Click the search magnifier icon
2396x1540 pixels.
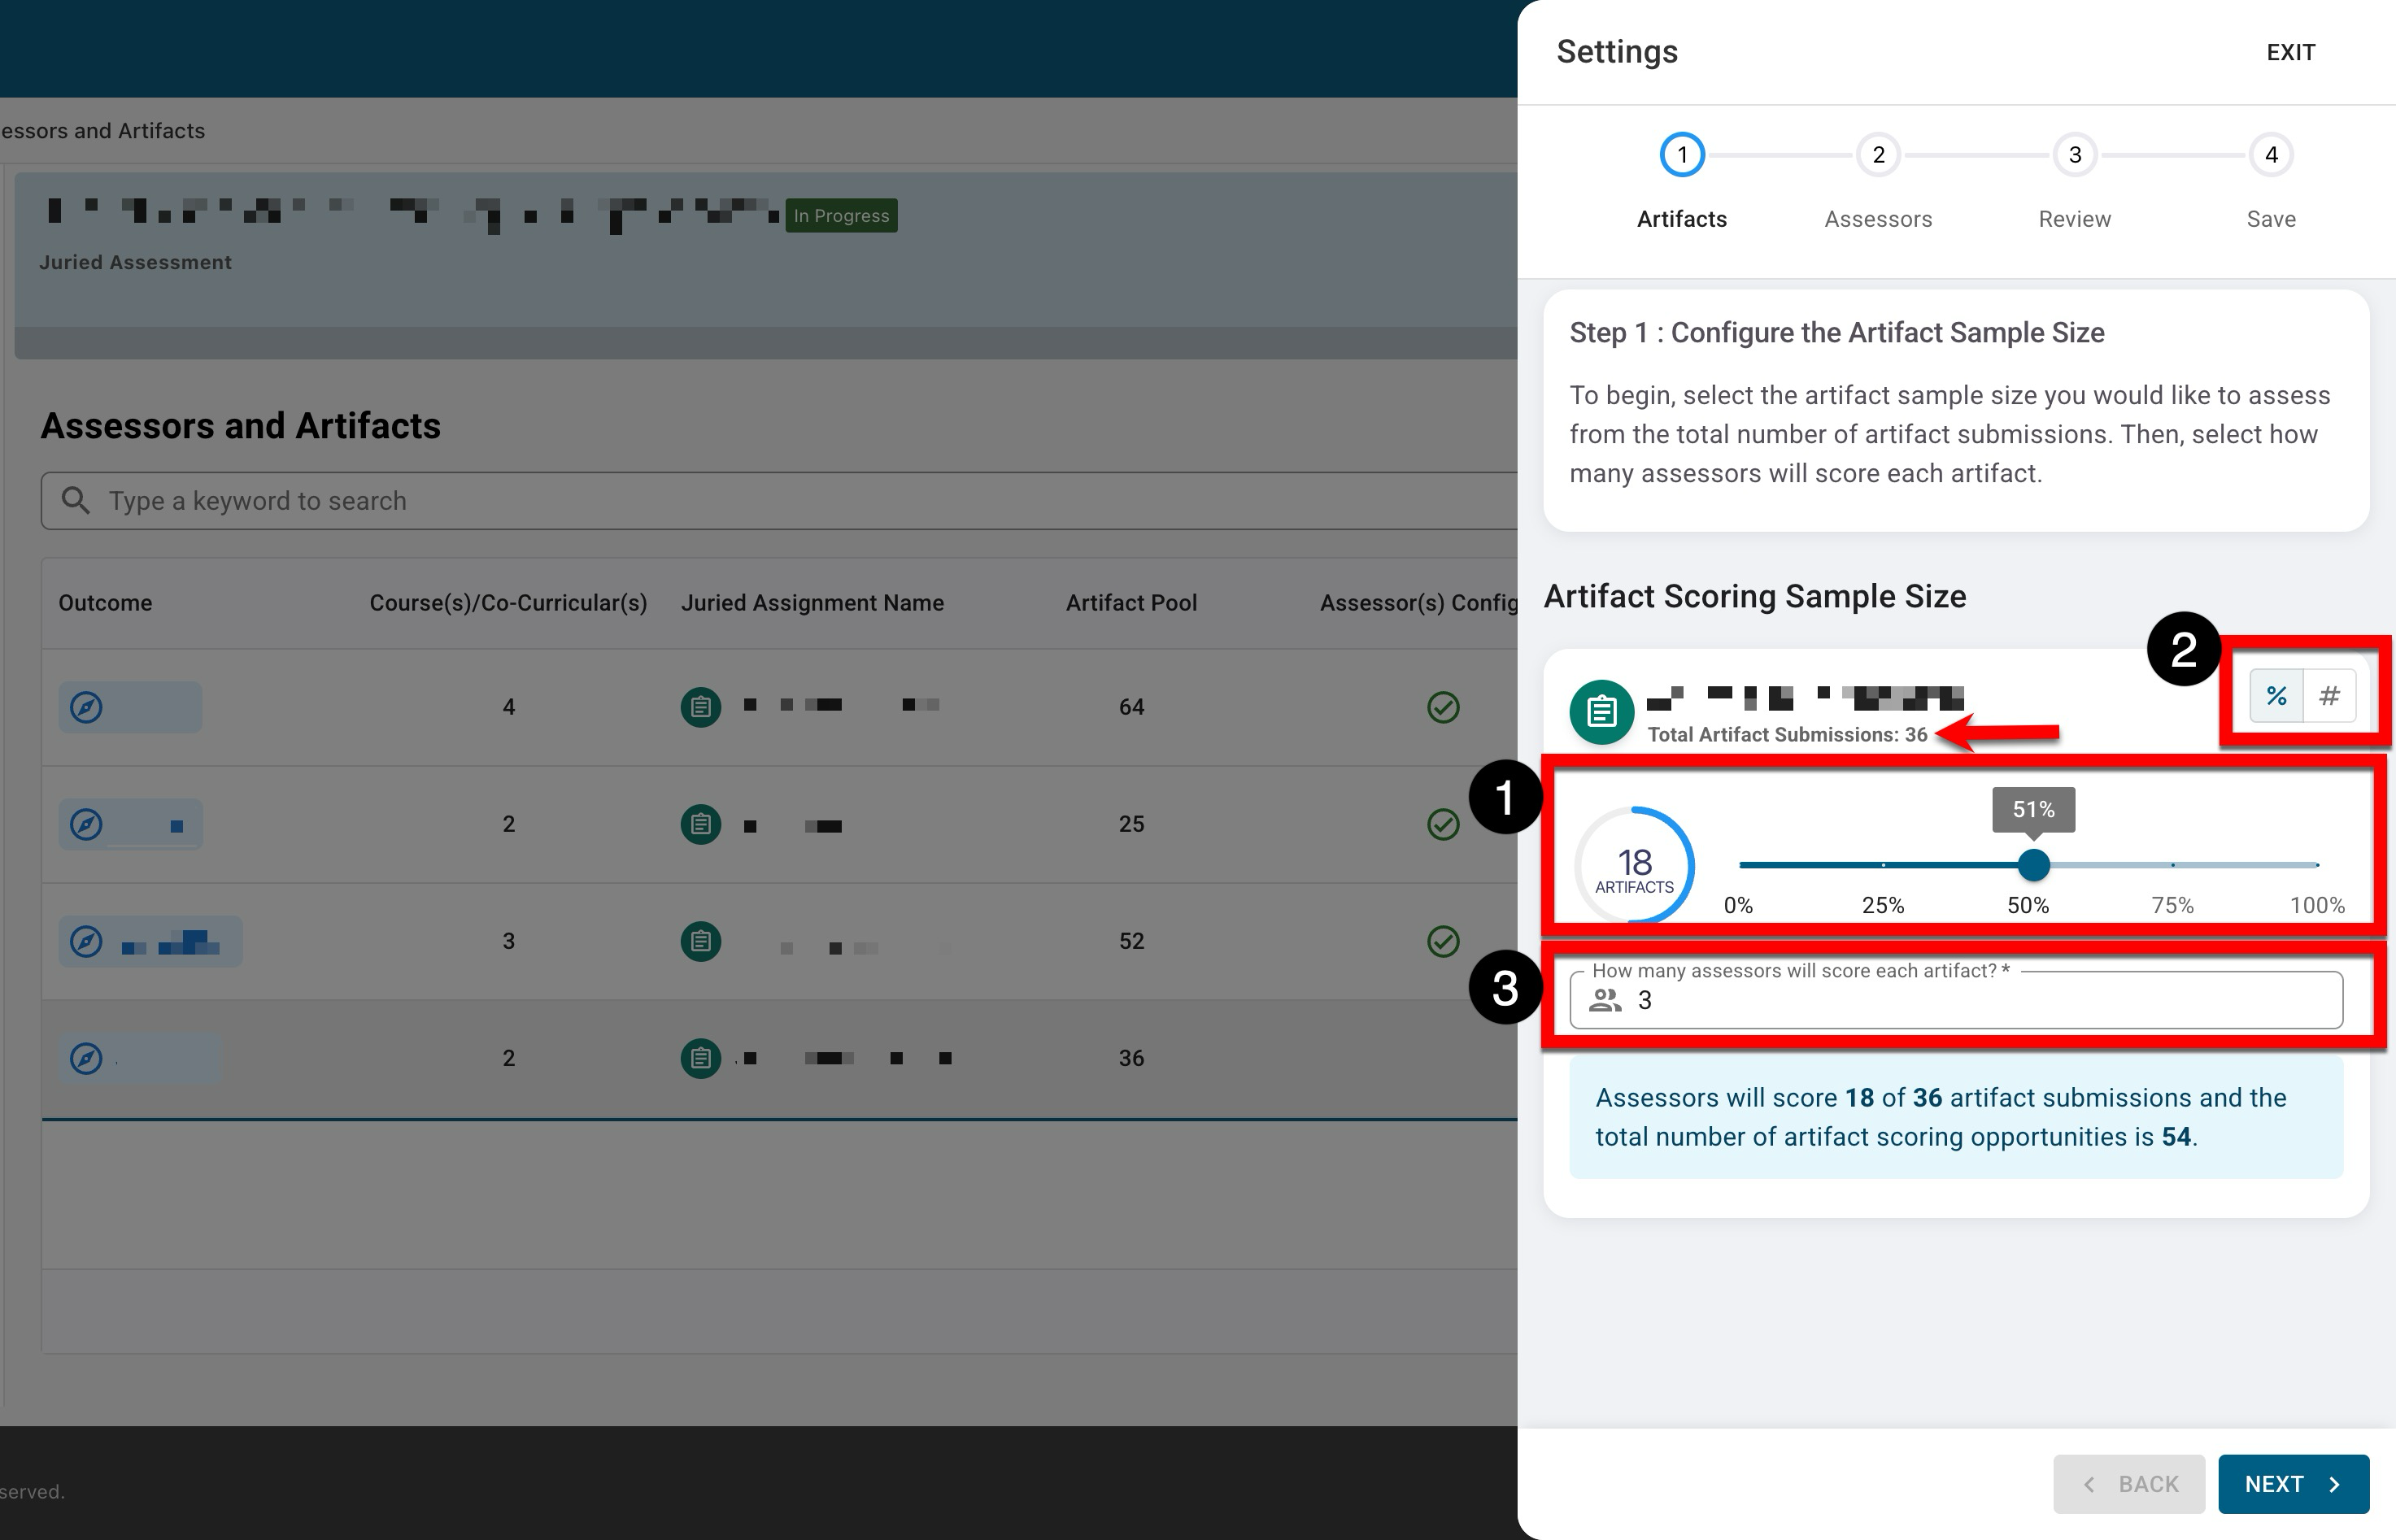[76, 500]
